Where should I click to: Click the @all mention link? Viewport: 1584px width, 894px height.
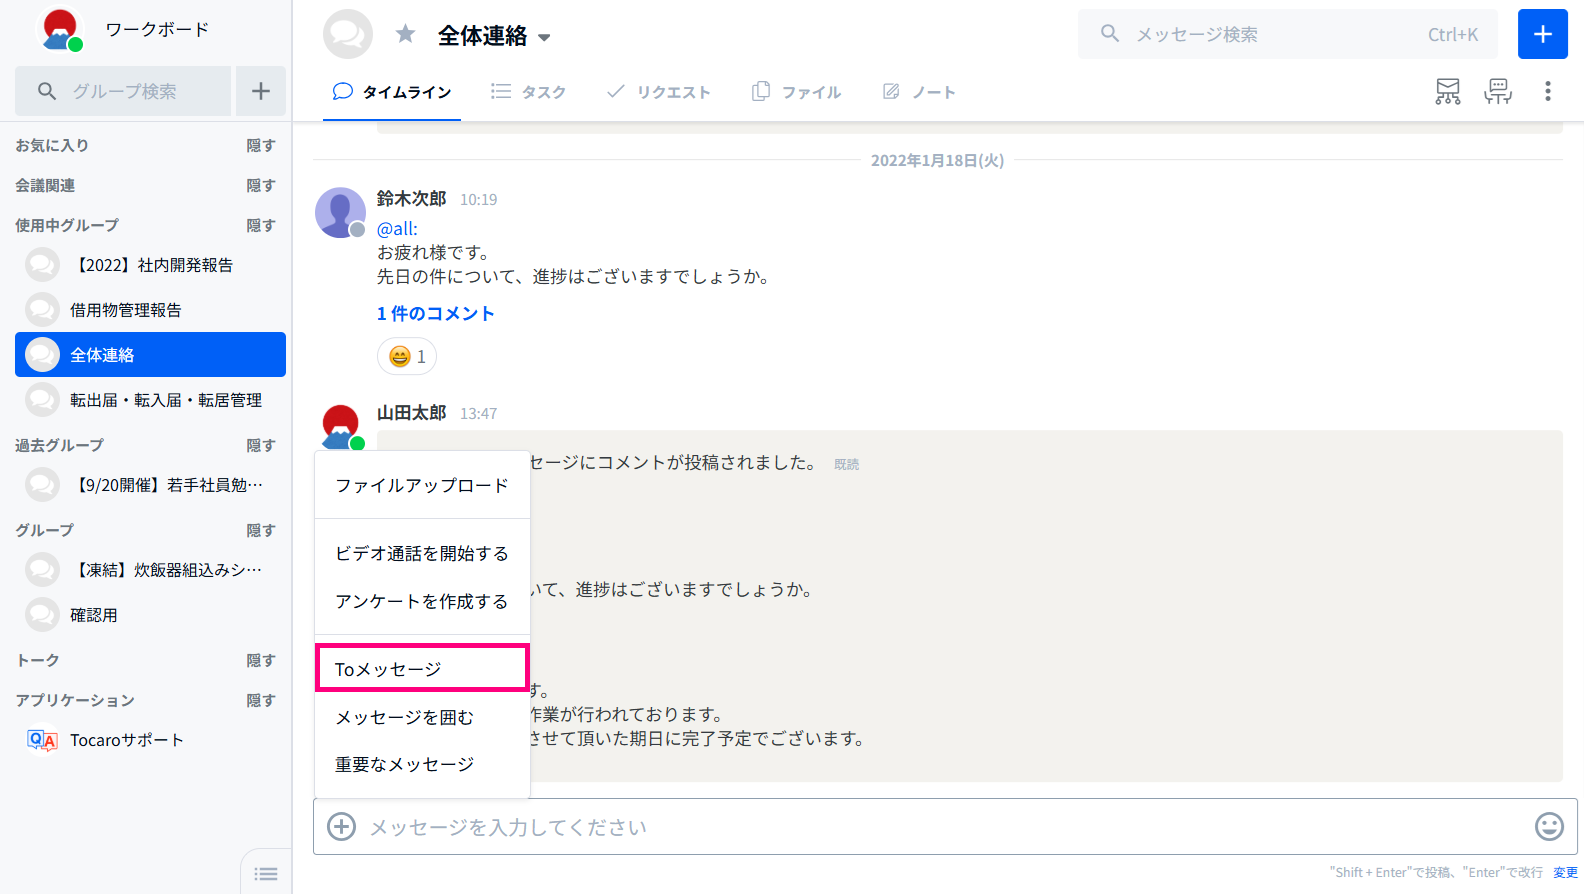coord(397,229)
